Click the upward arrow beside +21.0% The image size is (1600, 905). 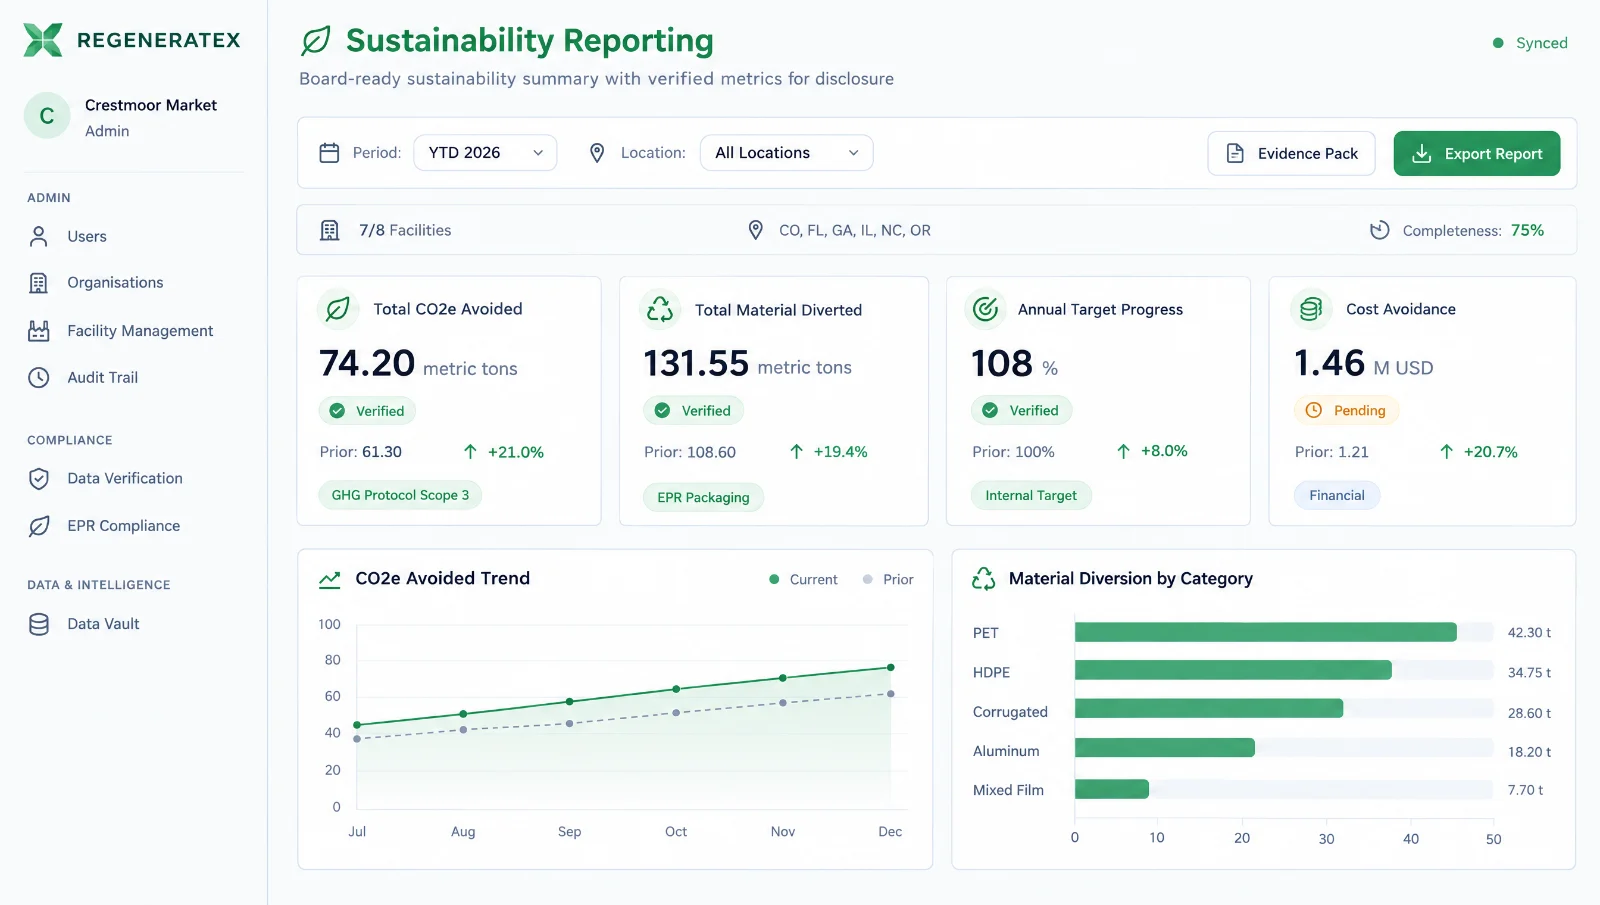pyautogui.click(x=470, y=452)
